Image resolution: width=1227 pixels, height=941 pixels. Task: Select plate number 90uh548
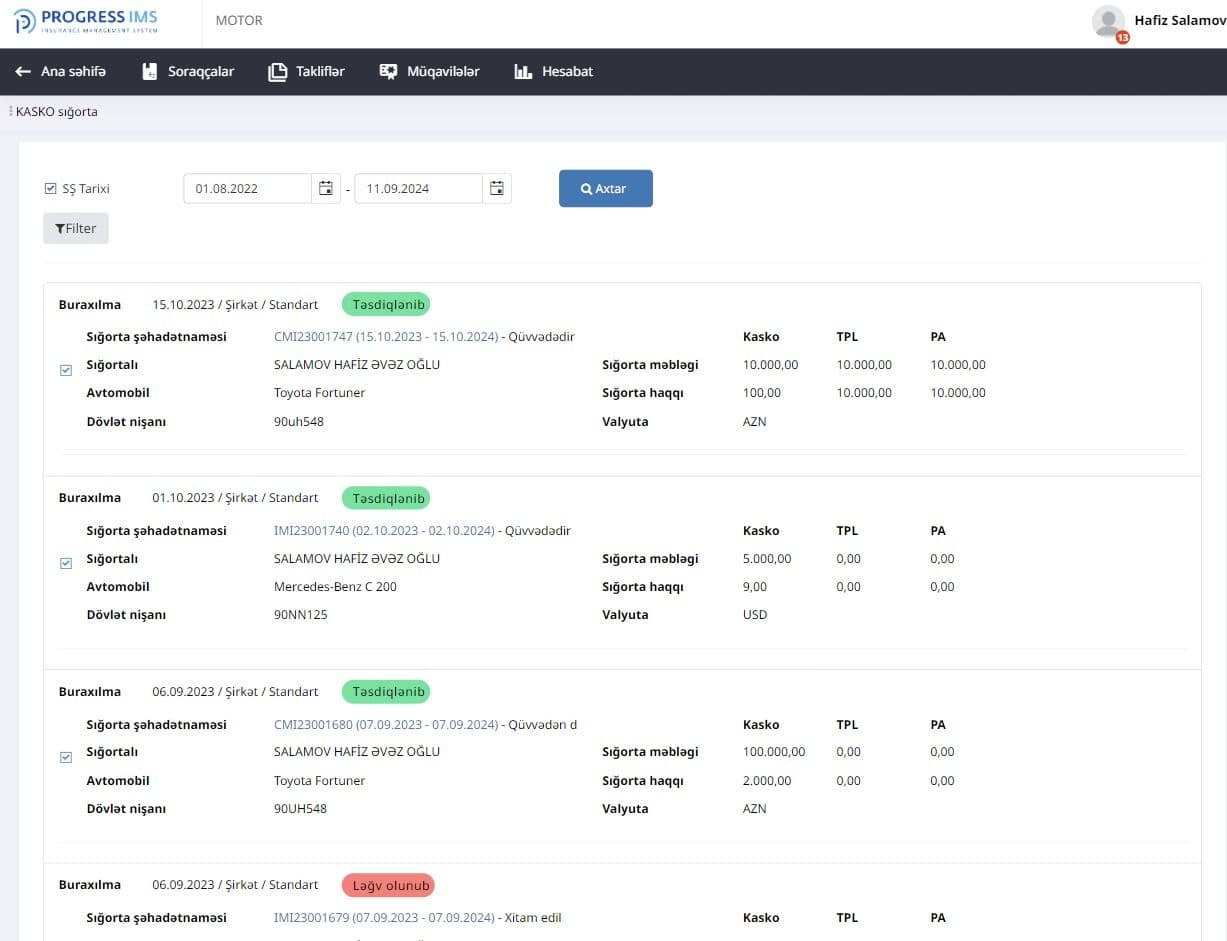click(x=299, y=422)
